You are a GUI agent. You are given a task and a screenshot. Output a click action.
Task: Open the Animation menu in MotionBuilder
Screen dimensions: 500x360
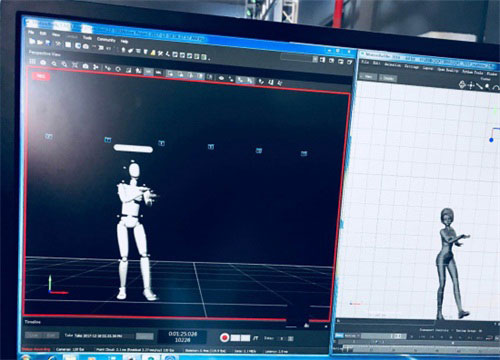(393, 65)
